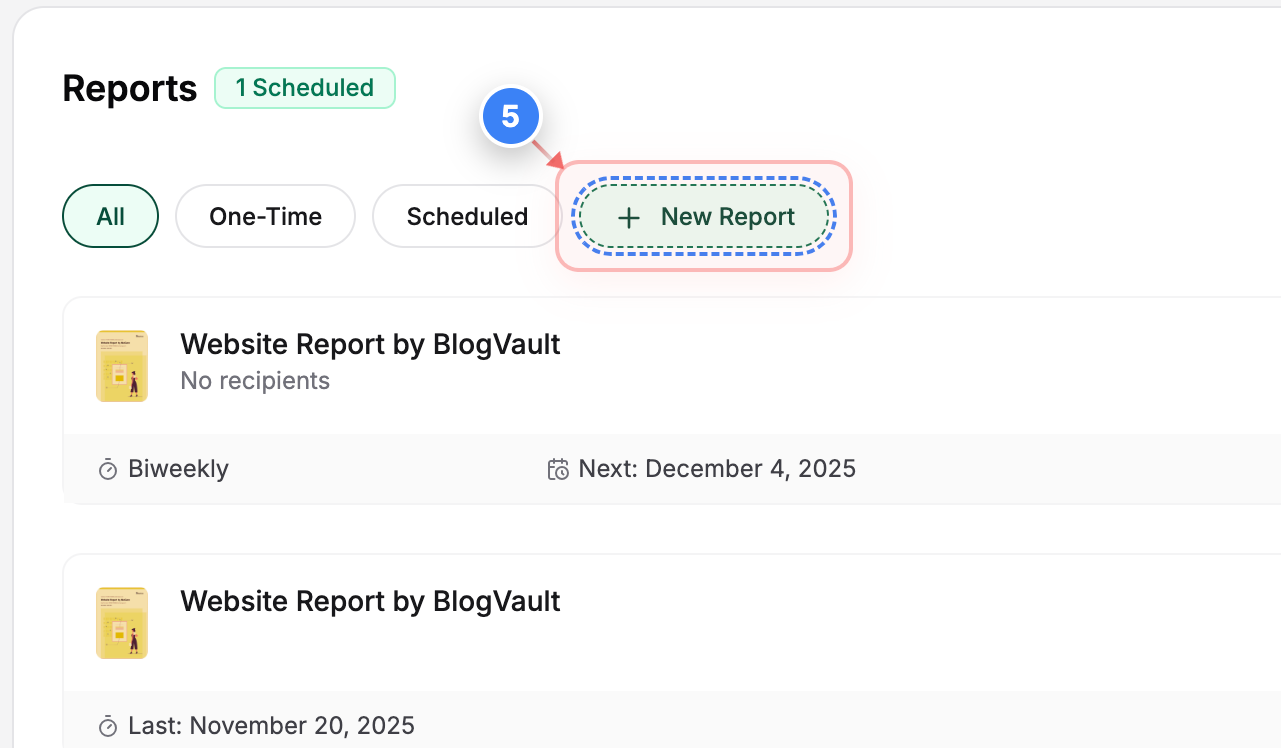Switch to the One-Time filter
This screenshot has height=748, width=1281.
click(265, 216)
